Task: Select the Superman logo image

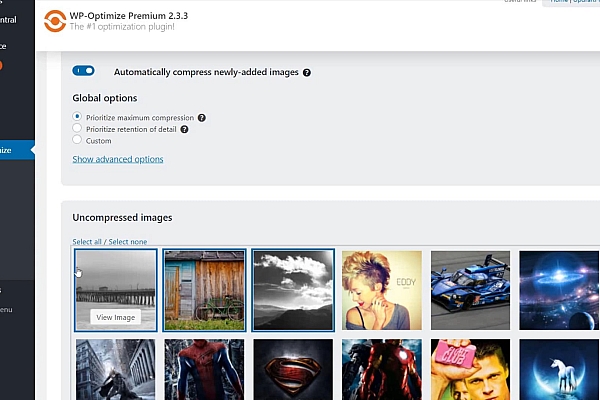Action: tap(293, 369)
